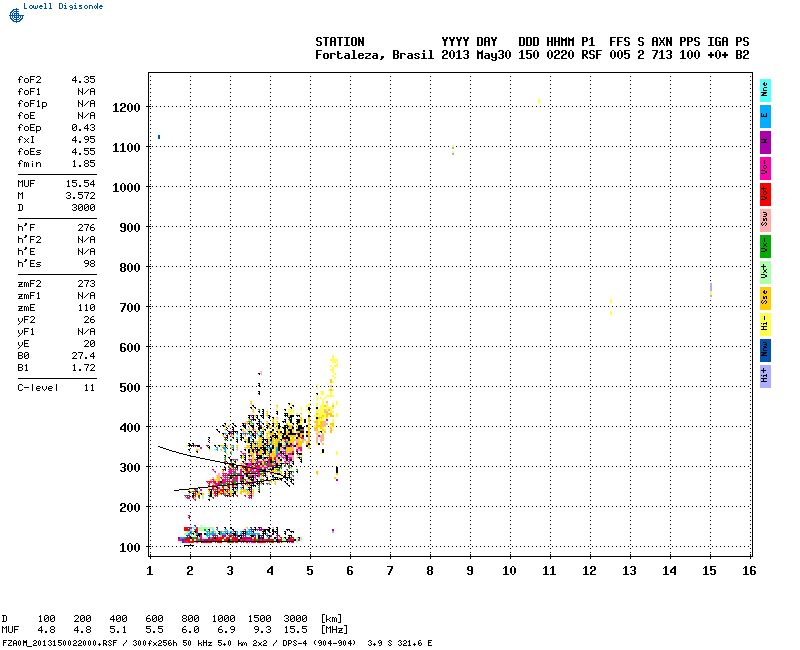Screen dimensions: 800x650
Task: Click the program value 'RSF' in header
Action: [591, 55]
